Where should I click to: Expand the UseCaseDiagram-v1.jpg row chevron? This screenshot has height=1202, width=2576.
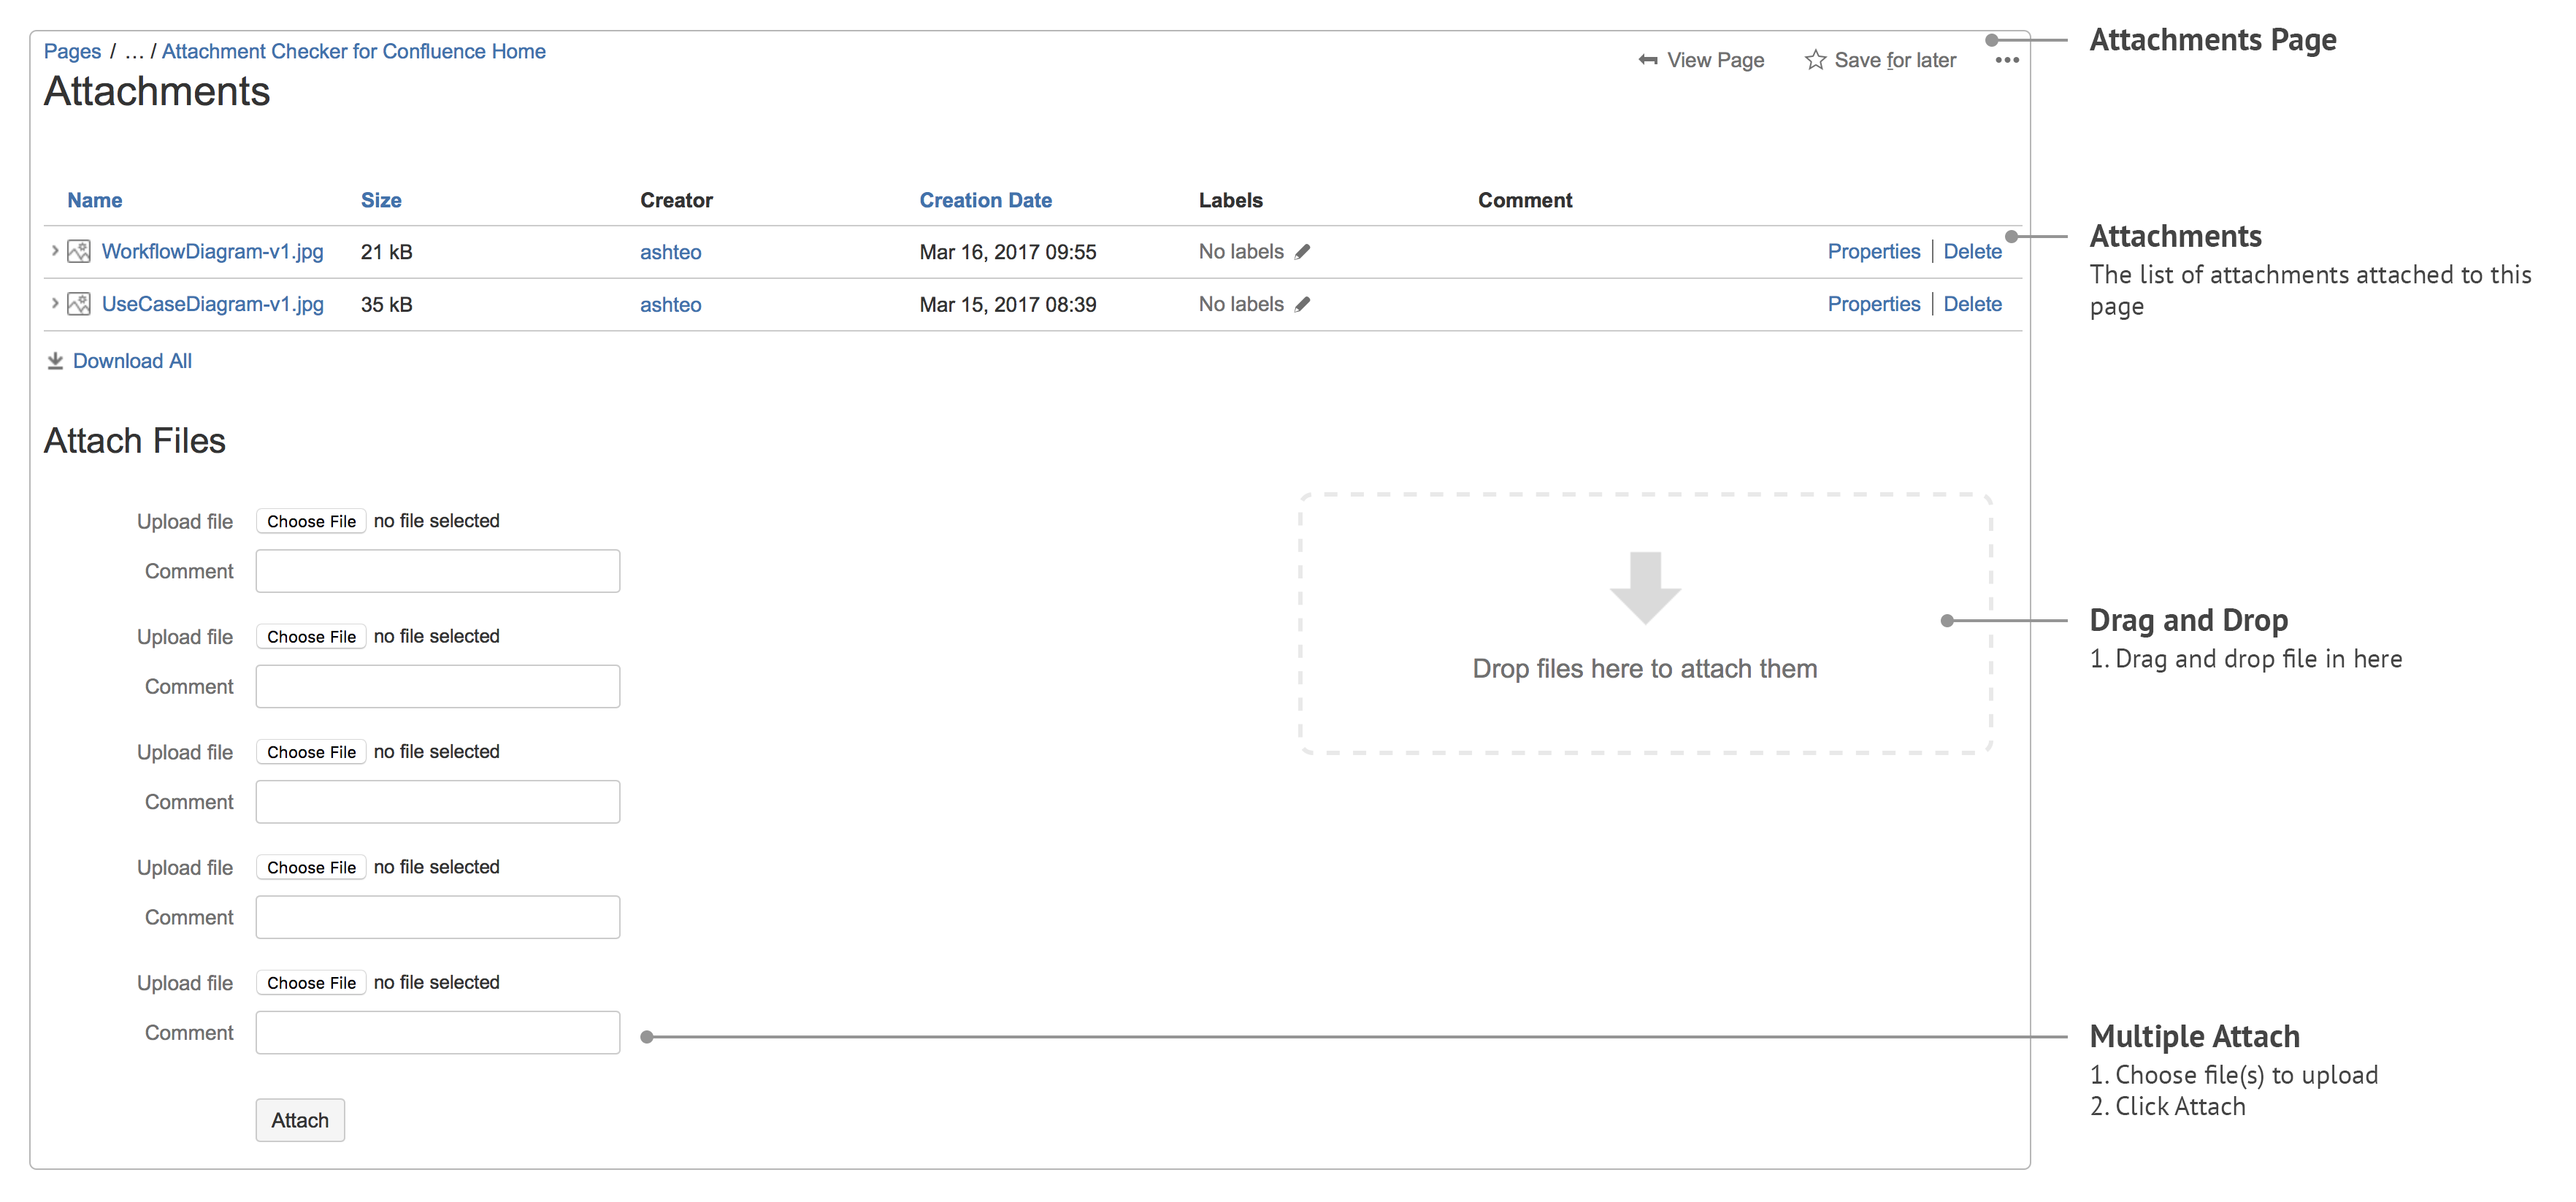click(x=54, y=303)
